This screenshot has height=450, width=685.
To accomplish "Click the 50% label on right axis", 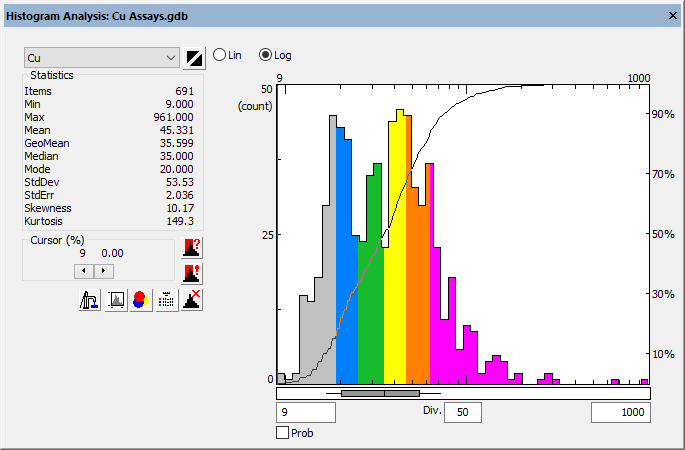I will pyautogui.click(x=663, y=234).
